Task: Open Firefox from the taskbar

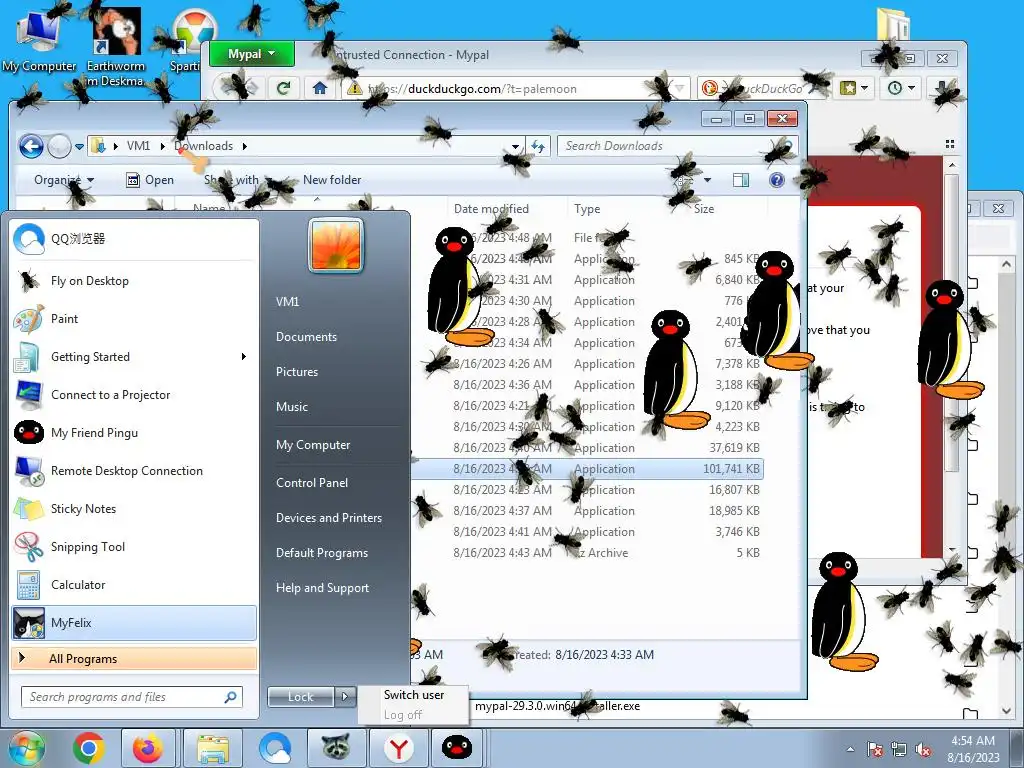Action: (x=148, y=748)
